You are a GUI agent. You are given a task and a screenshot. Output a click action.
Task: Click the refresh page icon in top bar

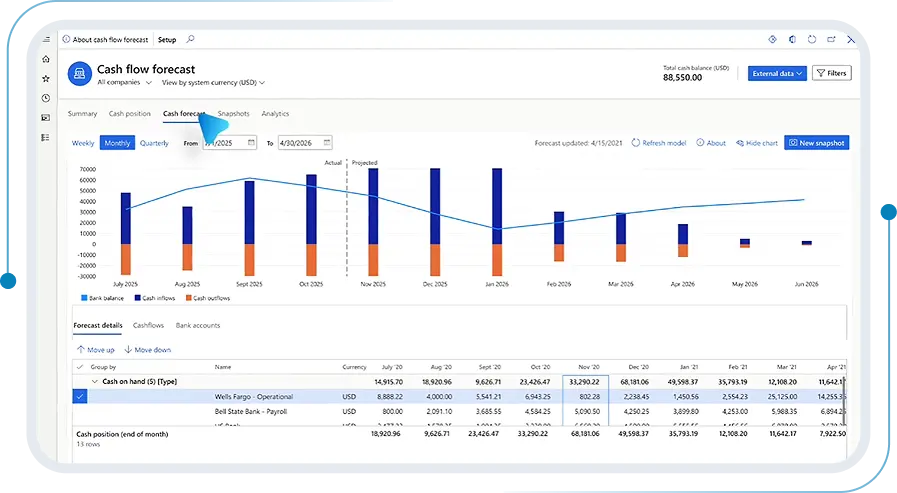coord(812,39)
